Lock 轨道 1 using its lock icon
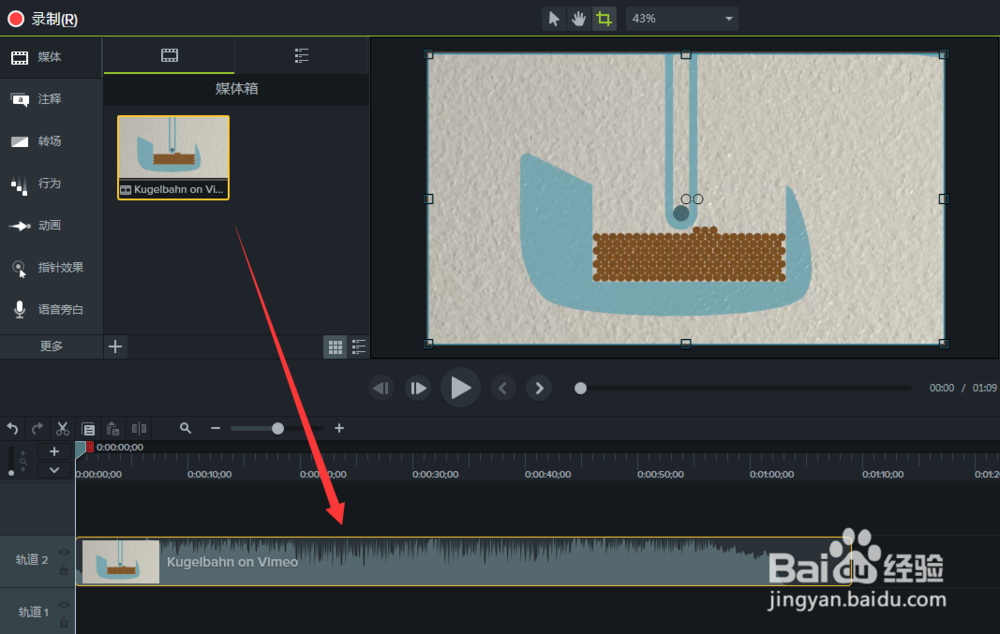This screenshot has width=1000, height=634. 64,621
